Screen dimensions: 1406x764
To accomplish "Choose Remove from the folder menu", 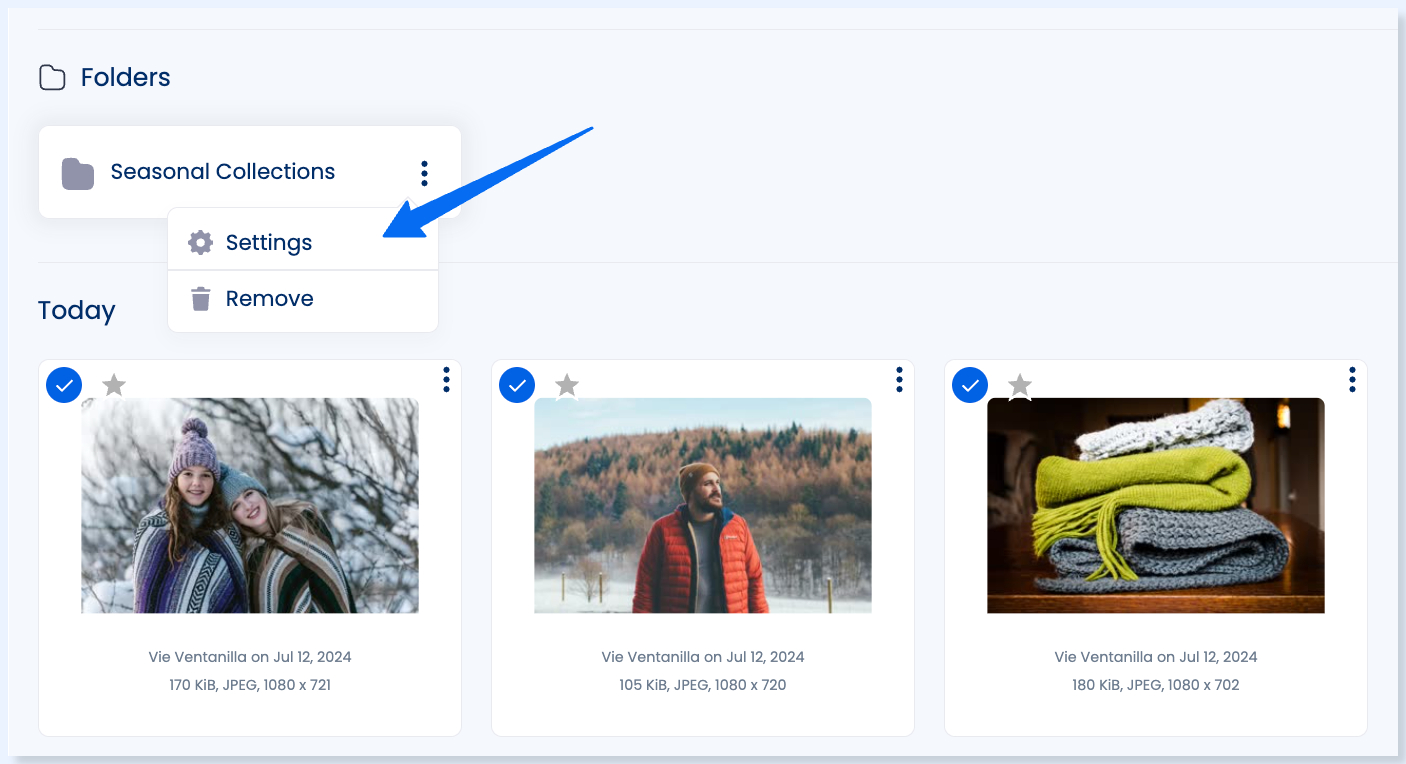I will [303, 298].
